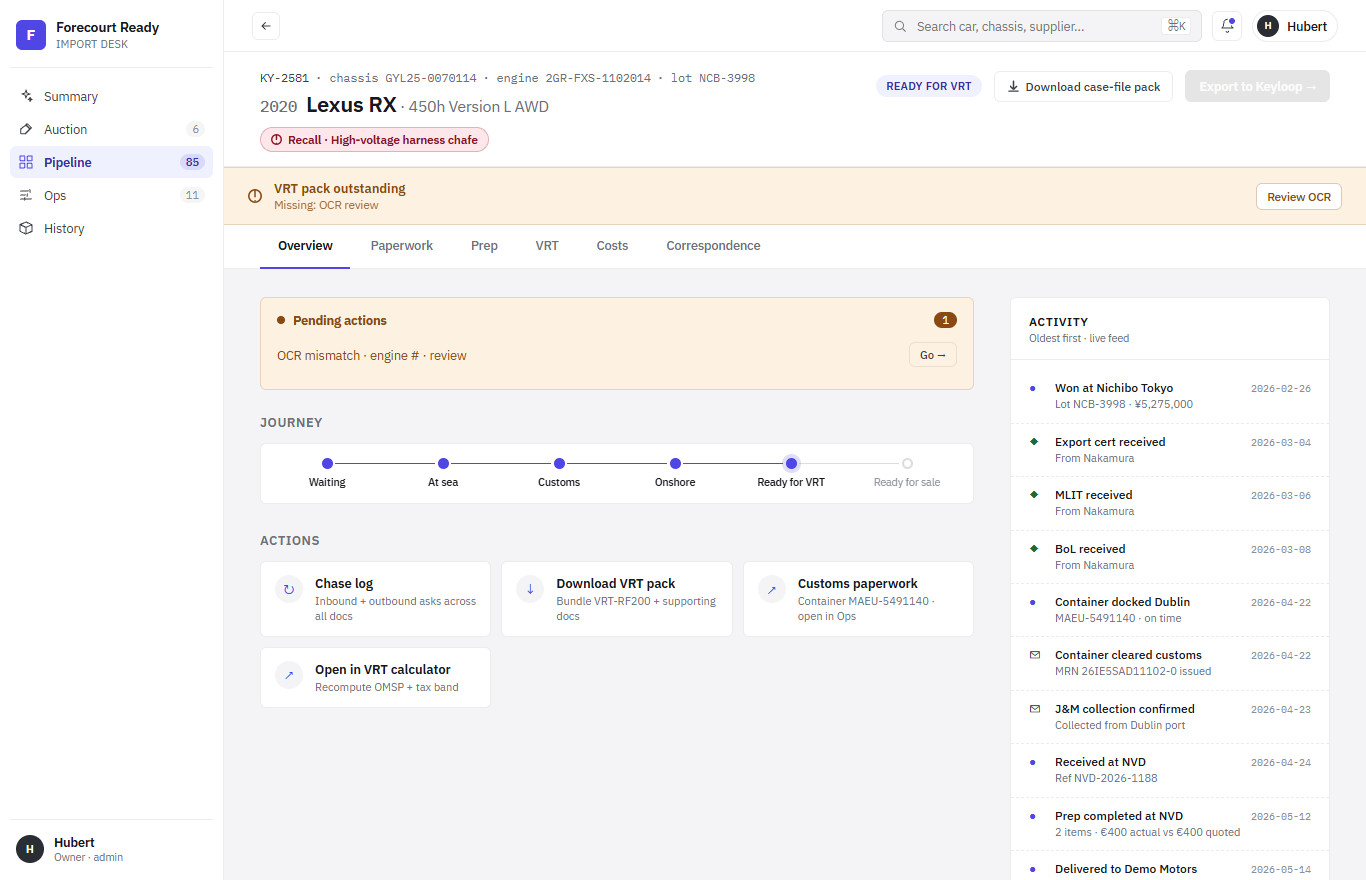1366x880 pixels.
Task: Click the Ops sliders icon
Action: click(x=26, y=195)
